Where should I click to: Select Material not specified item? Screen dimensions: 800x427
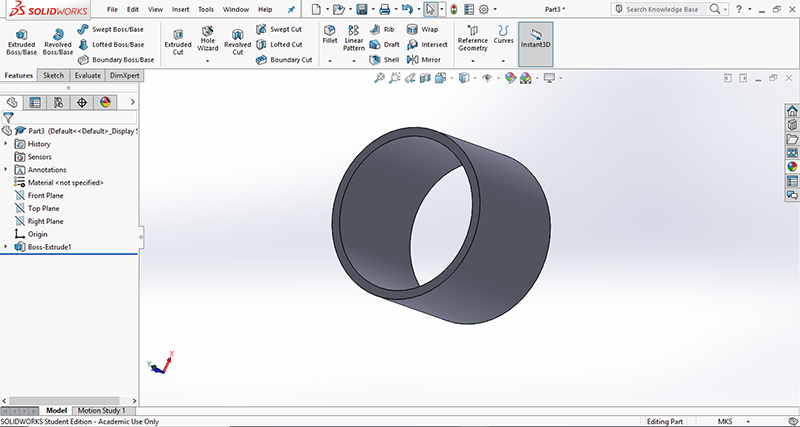click(x=65, y=182)
